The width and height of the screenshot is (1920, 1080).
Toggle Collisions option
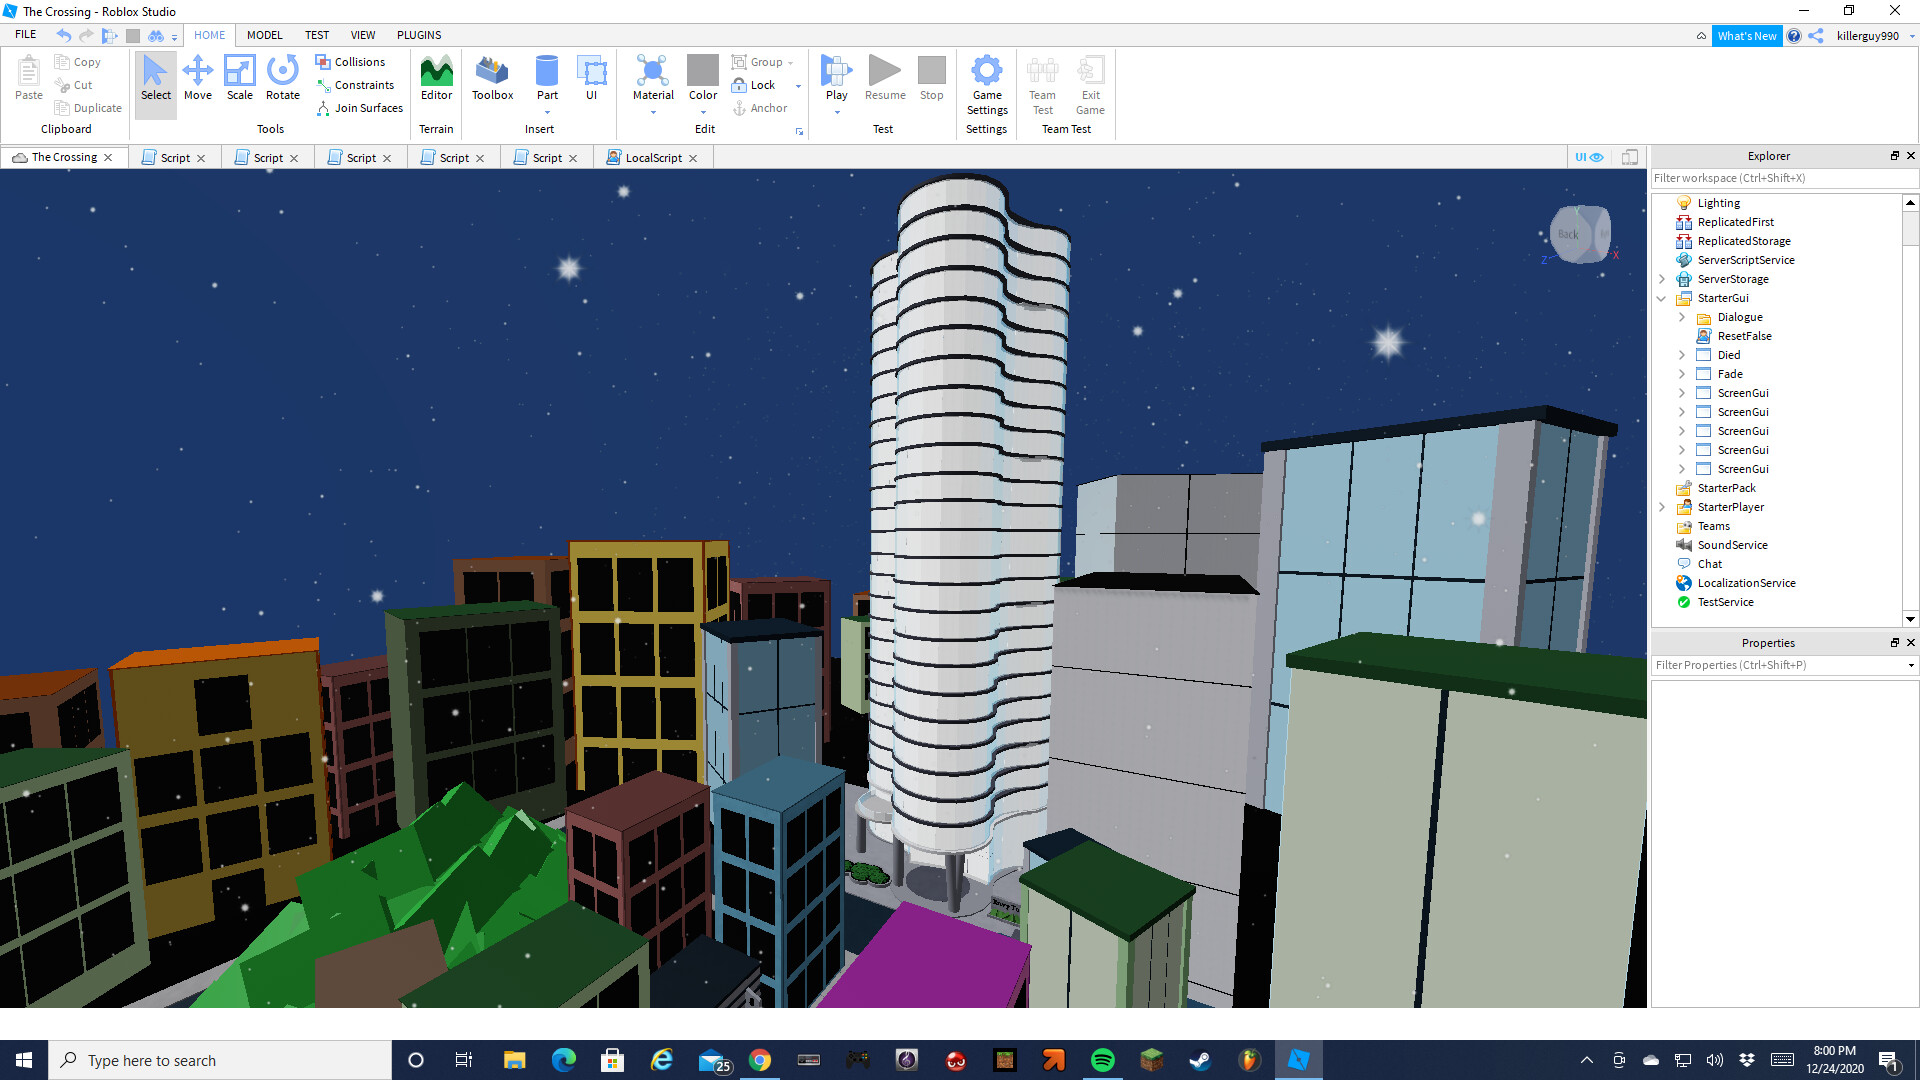[x=350, y=62]
